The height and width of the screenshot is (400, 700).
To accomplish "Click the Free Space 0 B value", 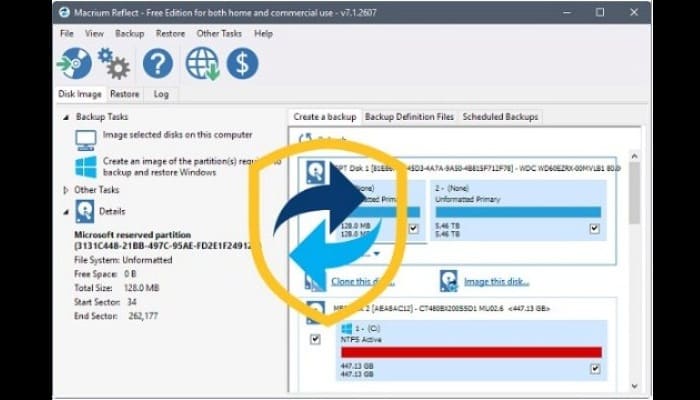I will (130, 274).
